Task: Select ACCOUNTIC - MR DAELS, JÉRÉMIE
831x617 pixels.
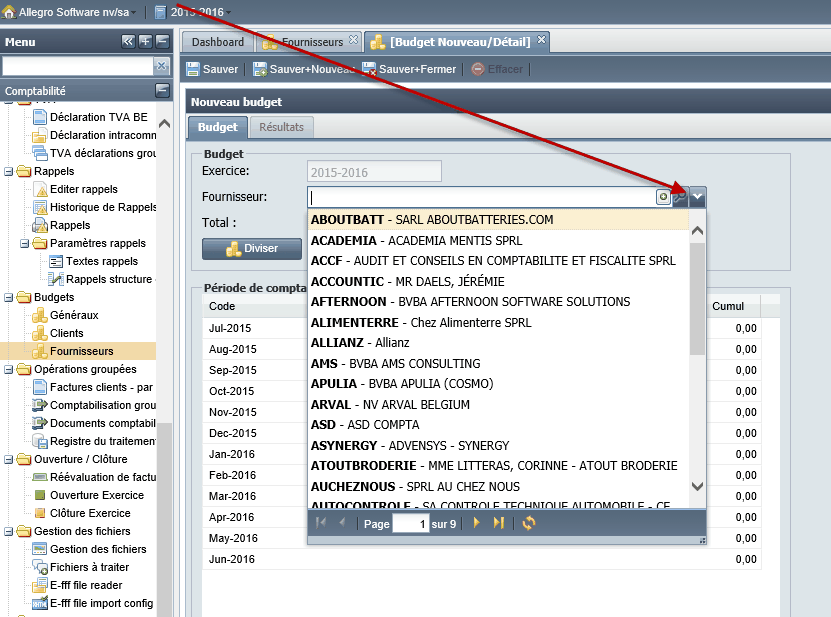Action: [x=498, y=281]
